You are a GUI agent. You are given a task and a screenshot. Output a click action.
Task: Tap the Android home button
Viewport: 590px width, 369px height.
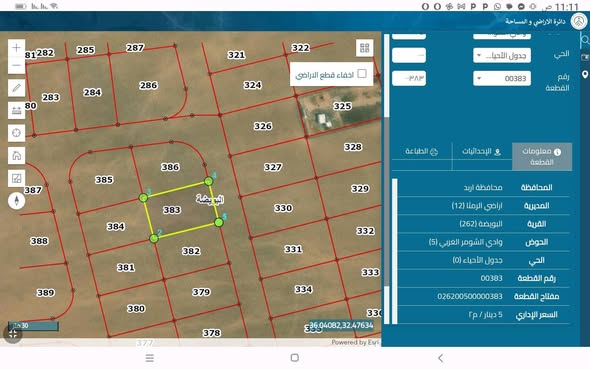click(295, 358)
